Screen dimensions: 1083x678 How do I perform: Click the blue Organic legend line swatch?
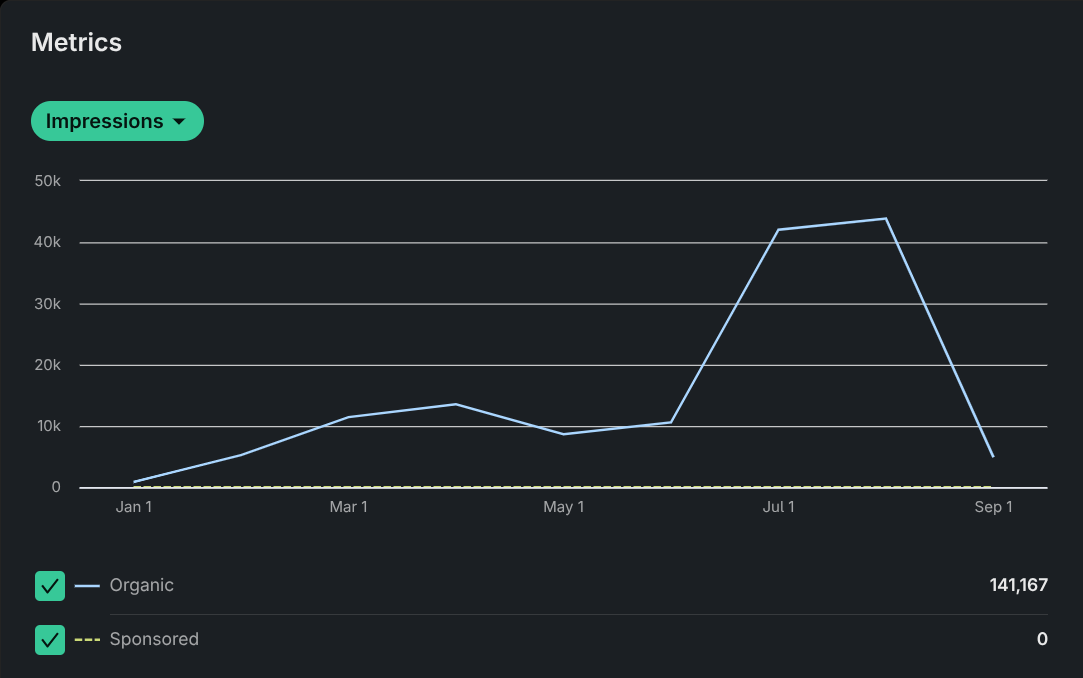coord(87,586)
